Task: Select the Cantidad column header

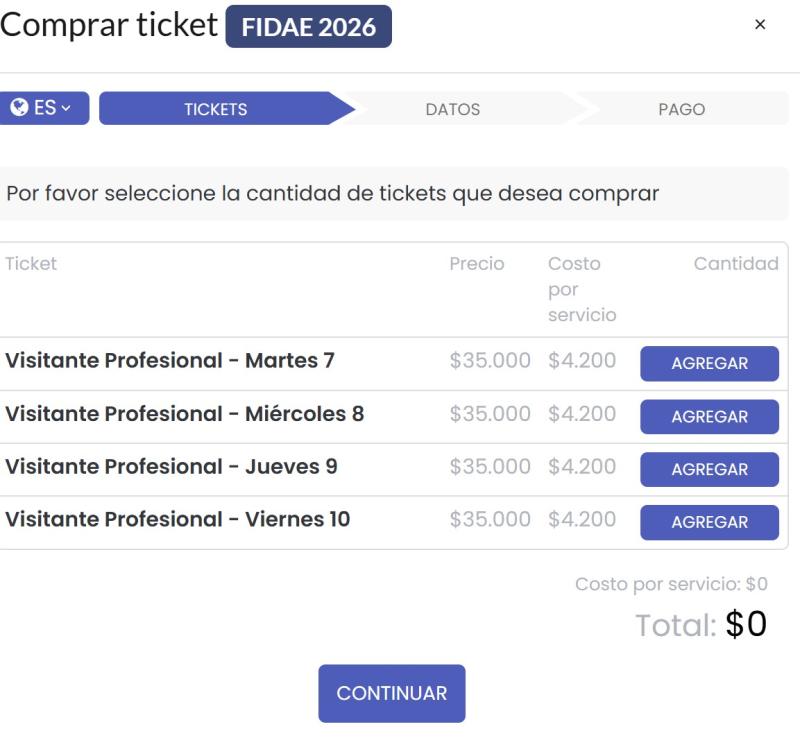Action: tap(737, 263)
